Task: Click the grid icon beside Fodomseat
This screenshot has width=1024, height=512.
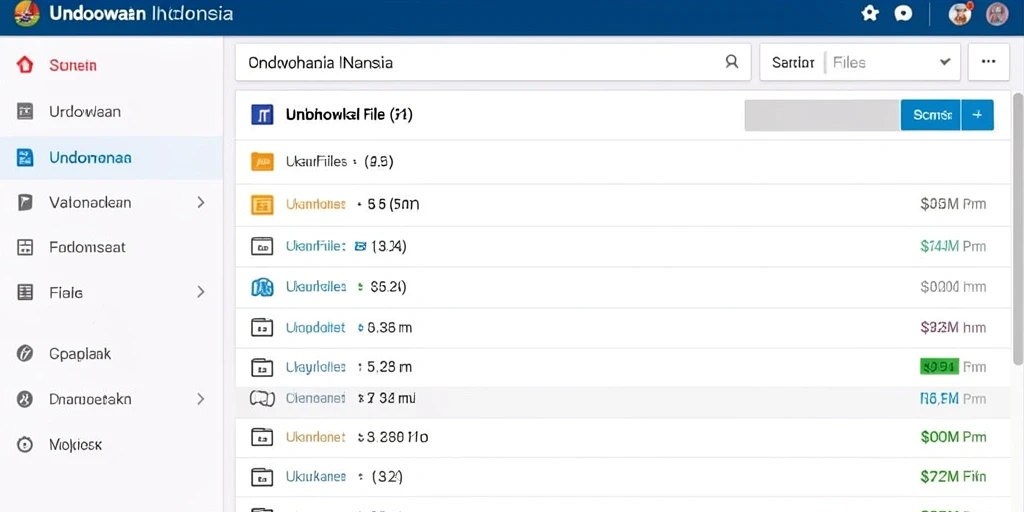Action: 25,247
